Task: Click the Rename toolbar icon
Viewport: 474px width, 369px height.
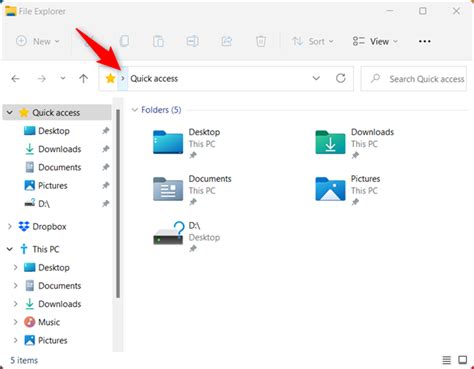Action: 192,41
